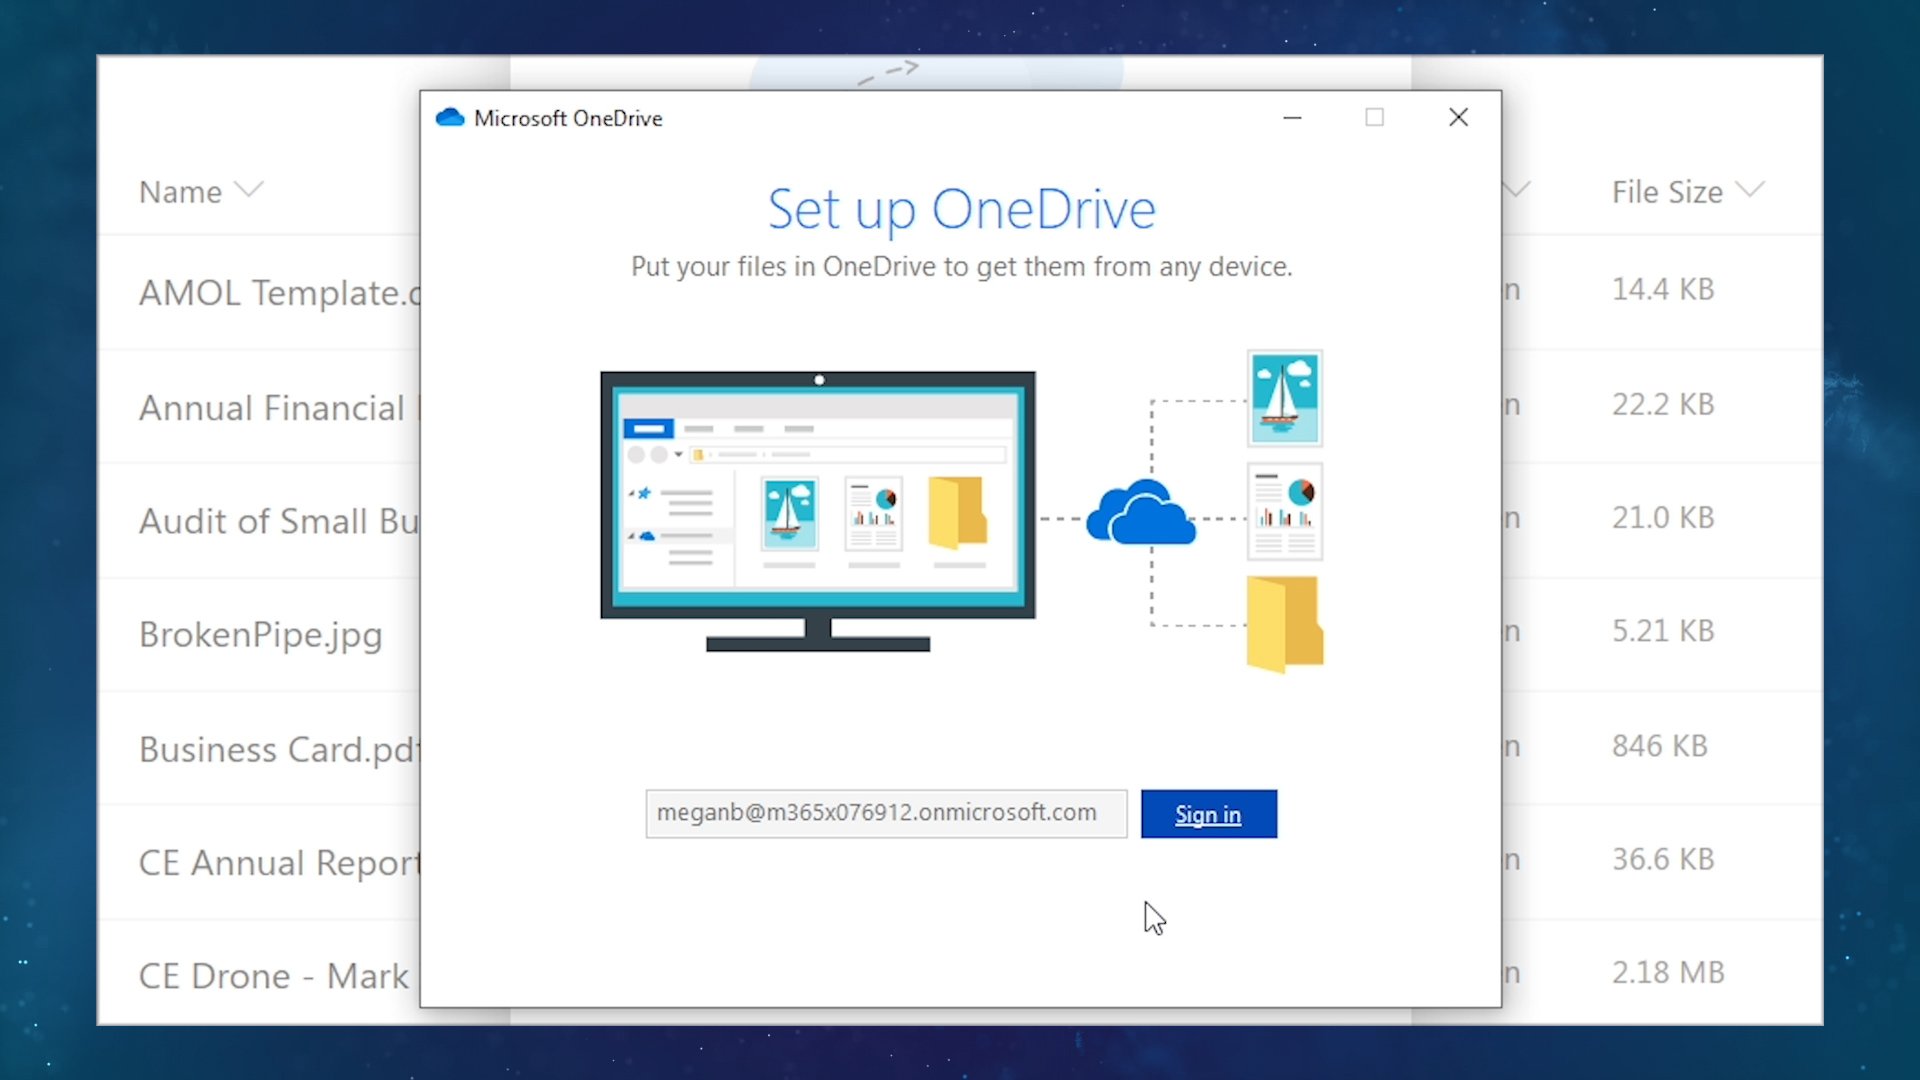Click the 846 KB file size value
The height and width of the screenshot is (1080, 1920).
1660,746
